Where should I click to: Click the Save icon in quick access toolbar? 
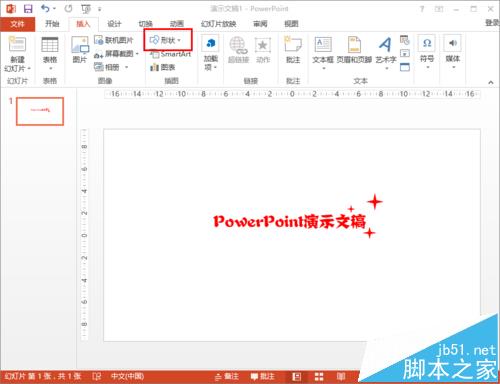coord(28,9)
